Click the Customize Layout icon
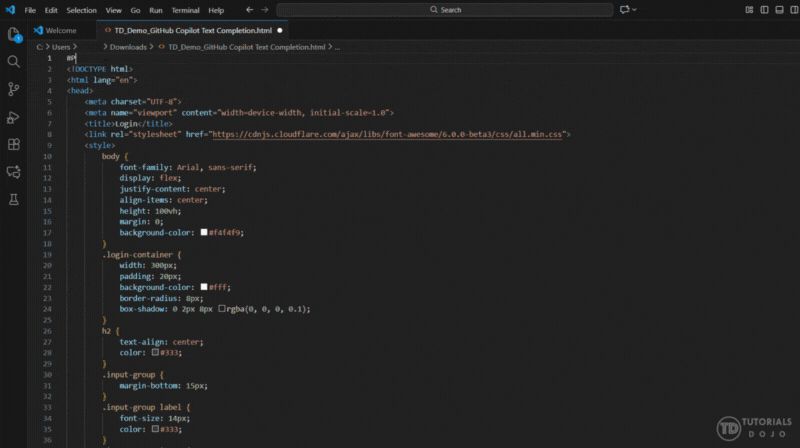The height and width of the screenshot is (448, 800). pyautogui.click(x=749, y=10)
